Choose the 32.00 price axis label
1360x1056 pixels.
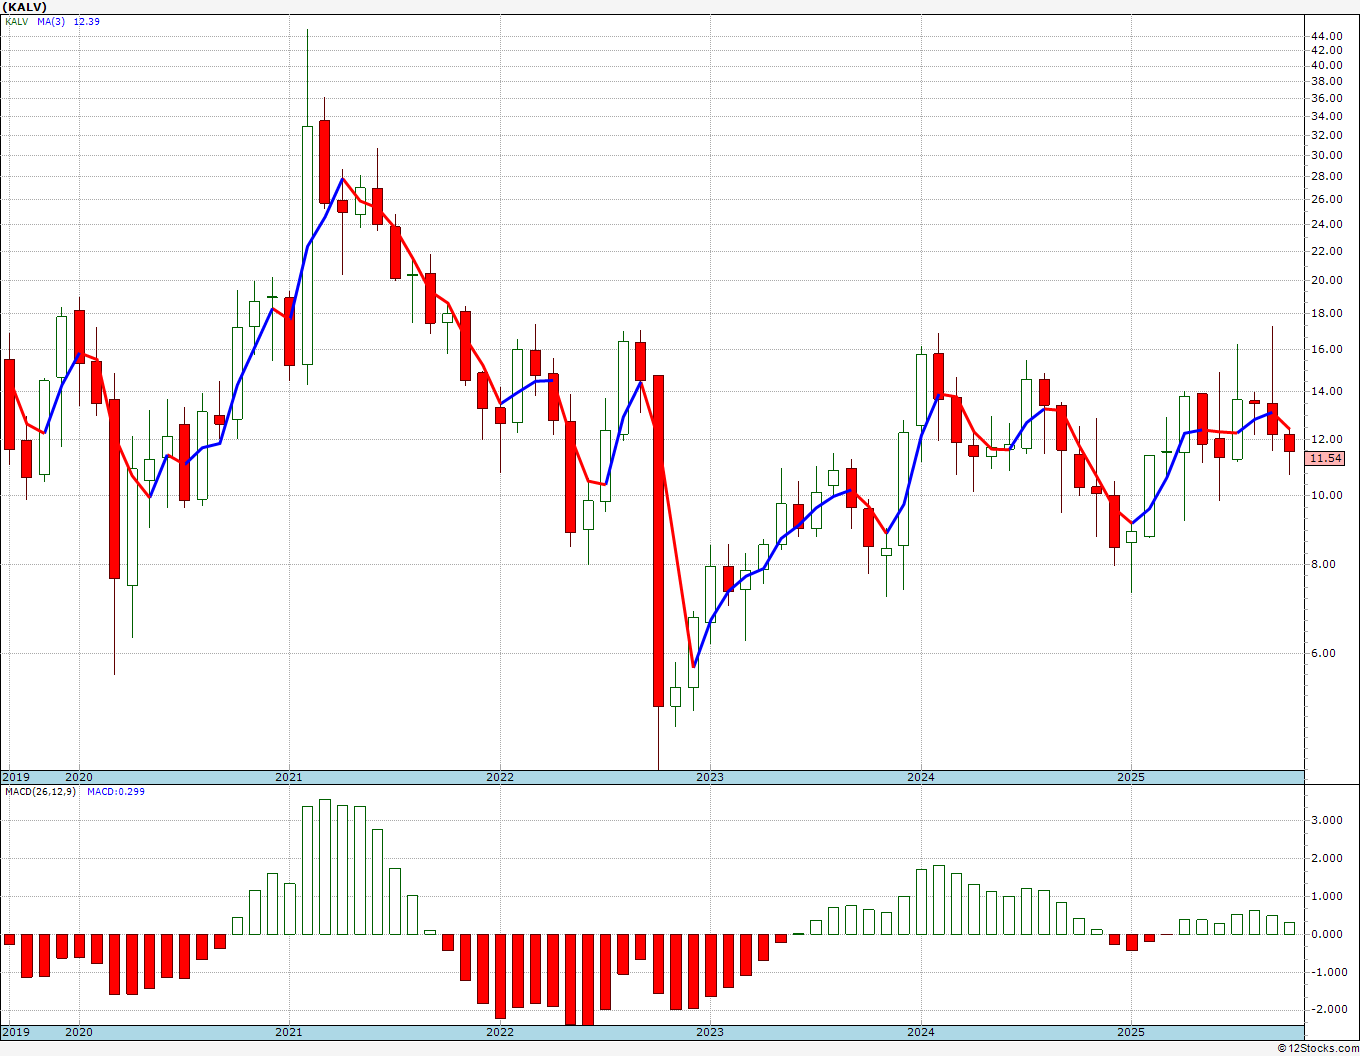[1326, 135]
